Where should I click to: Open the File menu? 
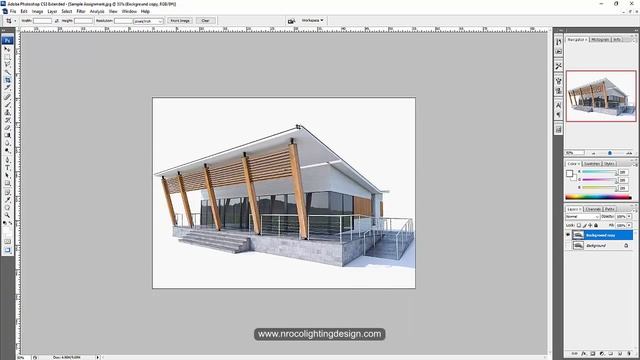coord(13,11)
